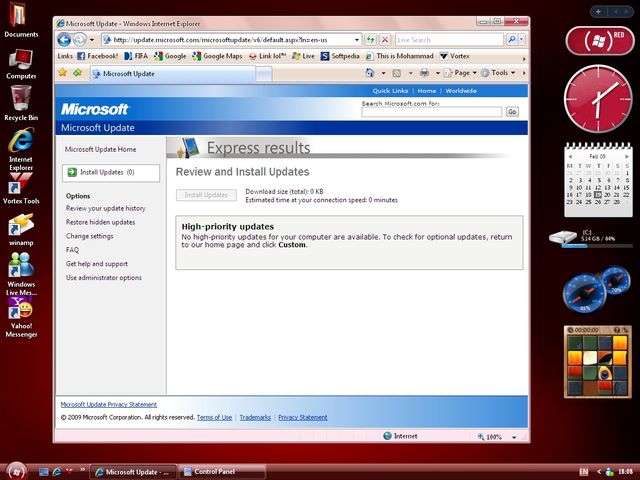This screenshot has height=480, width=640.
Task: Click the Search Microsoft.com input field
Action: [x=431, y=112]
